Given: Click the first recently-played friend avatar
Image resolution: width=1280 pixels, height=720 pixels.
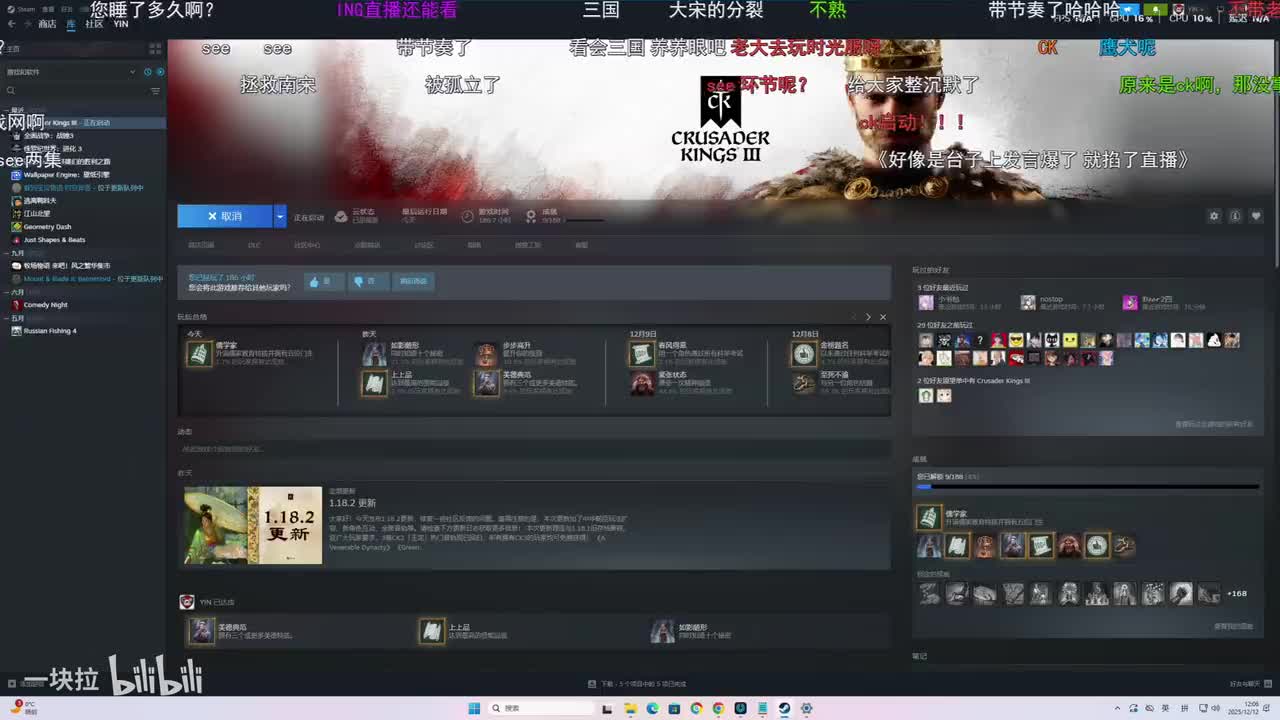Looking at the screenshot, I should pos(925,302).
